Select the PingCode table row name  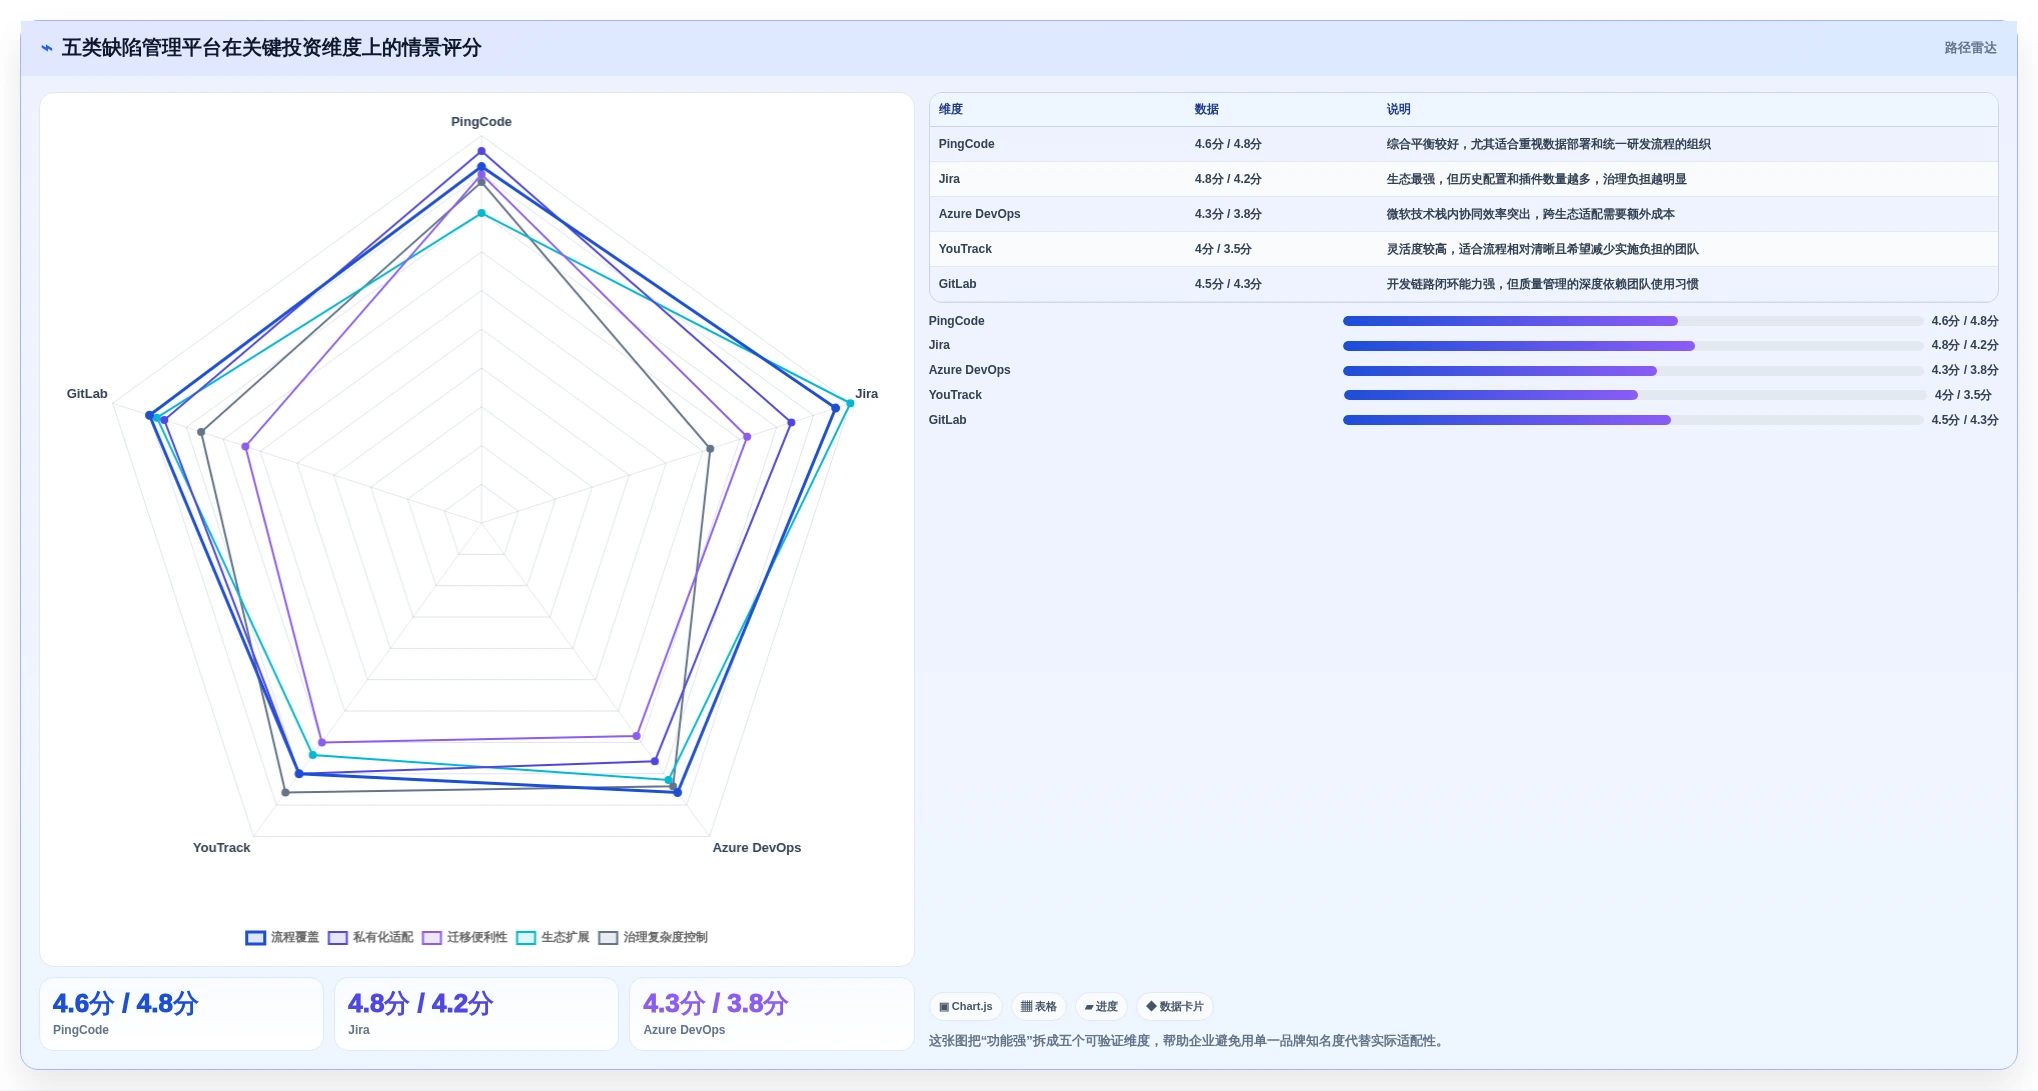967,145
